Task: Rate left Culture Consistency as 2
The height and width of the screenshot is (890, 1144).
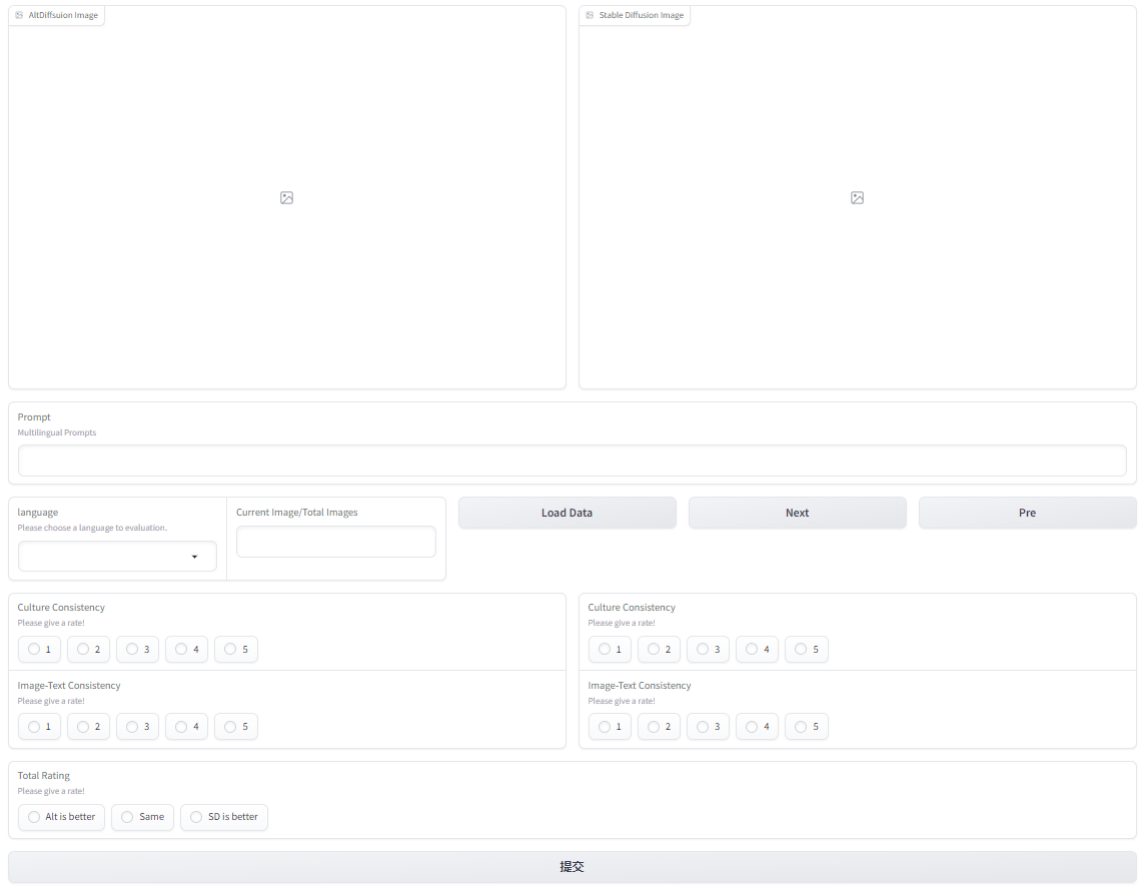Action: click(x=88, y=649)
